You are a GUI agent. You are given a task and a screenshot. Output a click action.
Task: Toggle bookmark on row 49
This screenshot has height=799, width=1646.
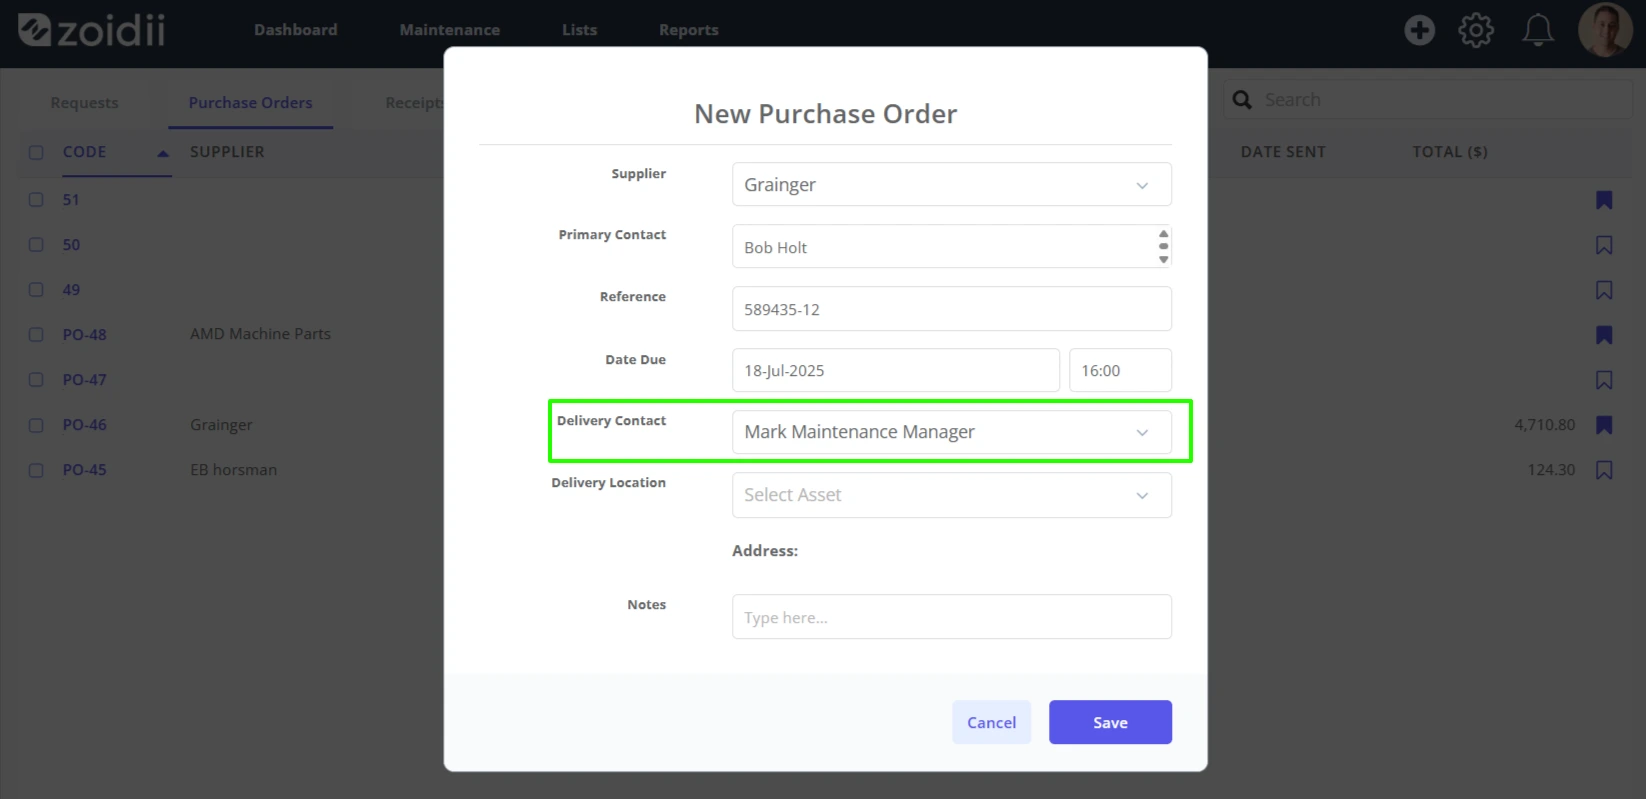(x=1604, y=290)
